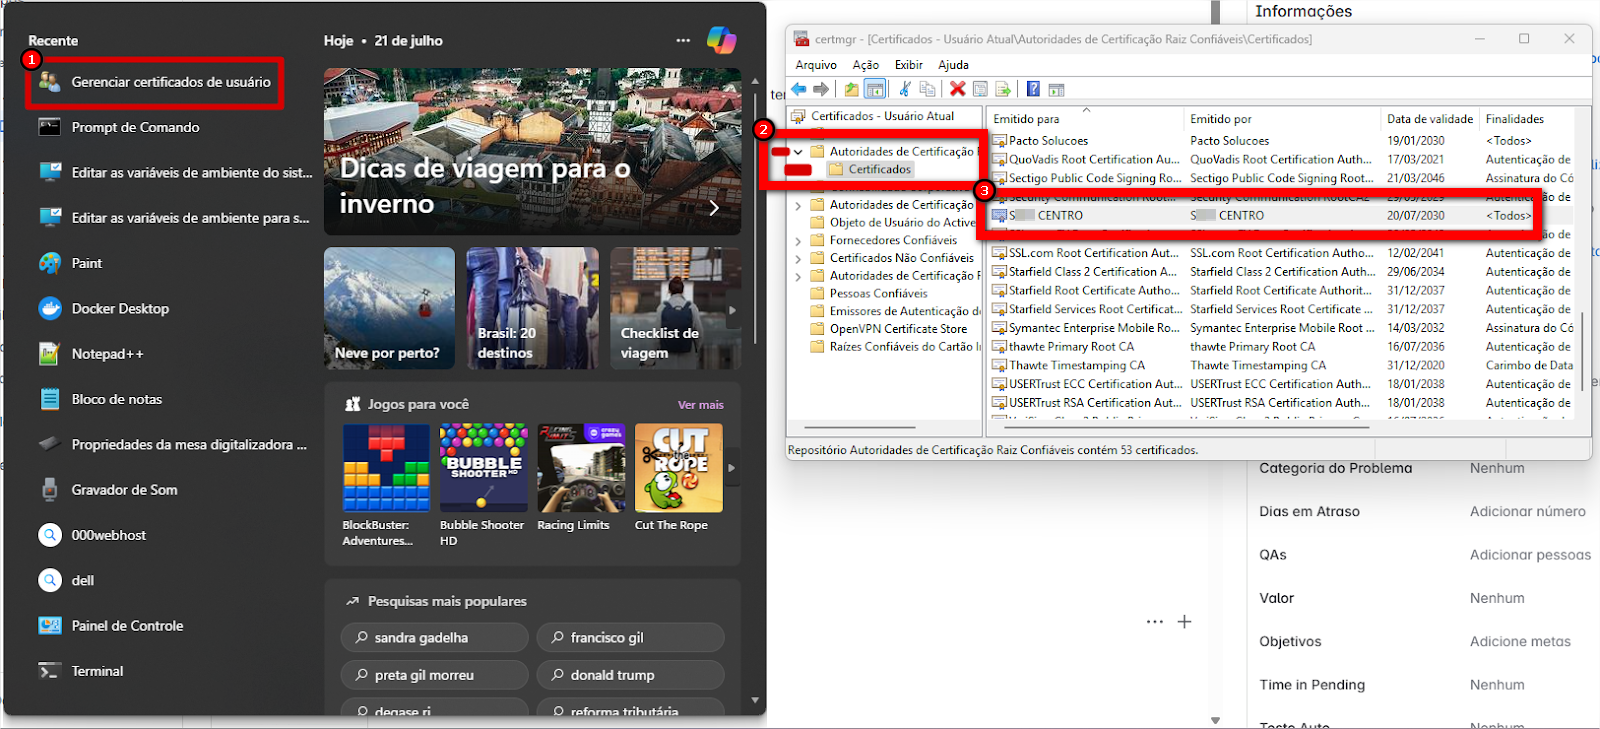Viewport: 1600px width, 729px height.
Task: Launch Docker Desktop from the recent list
Action: (x=120, y=309)
